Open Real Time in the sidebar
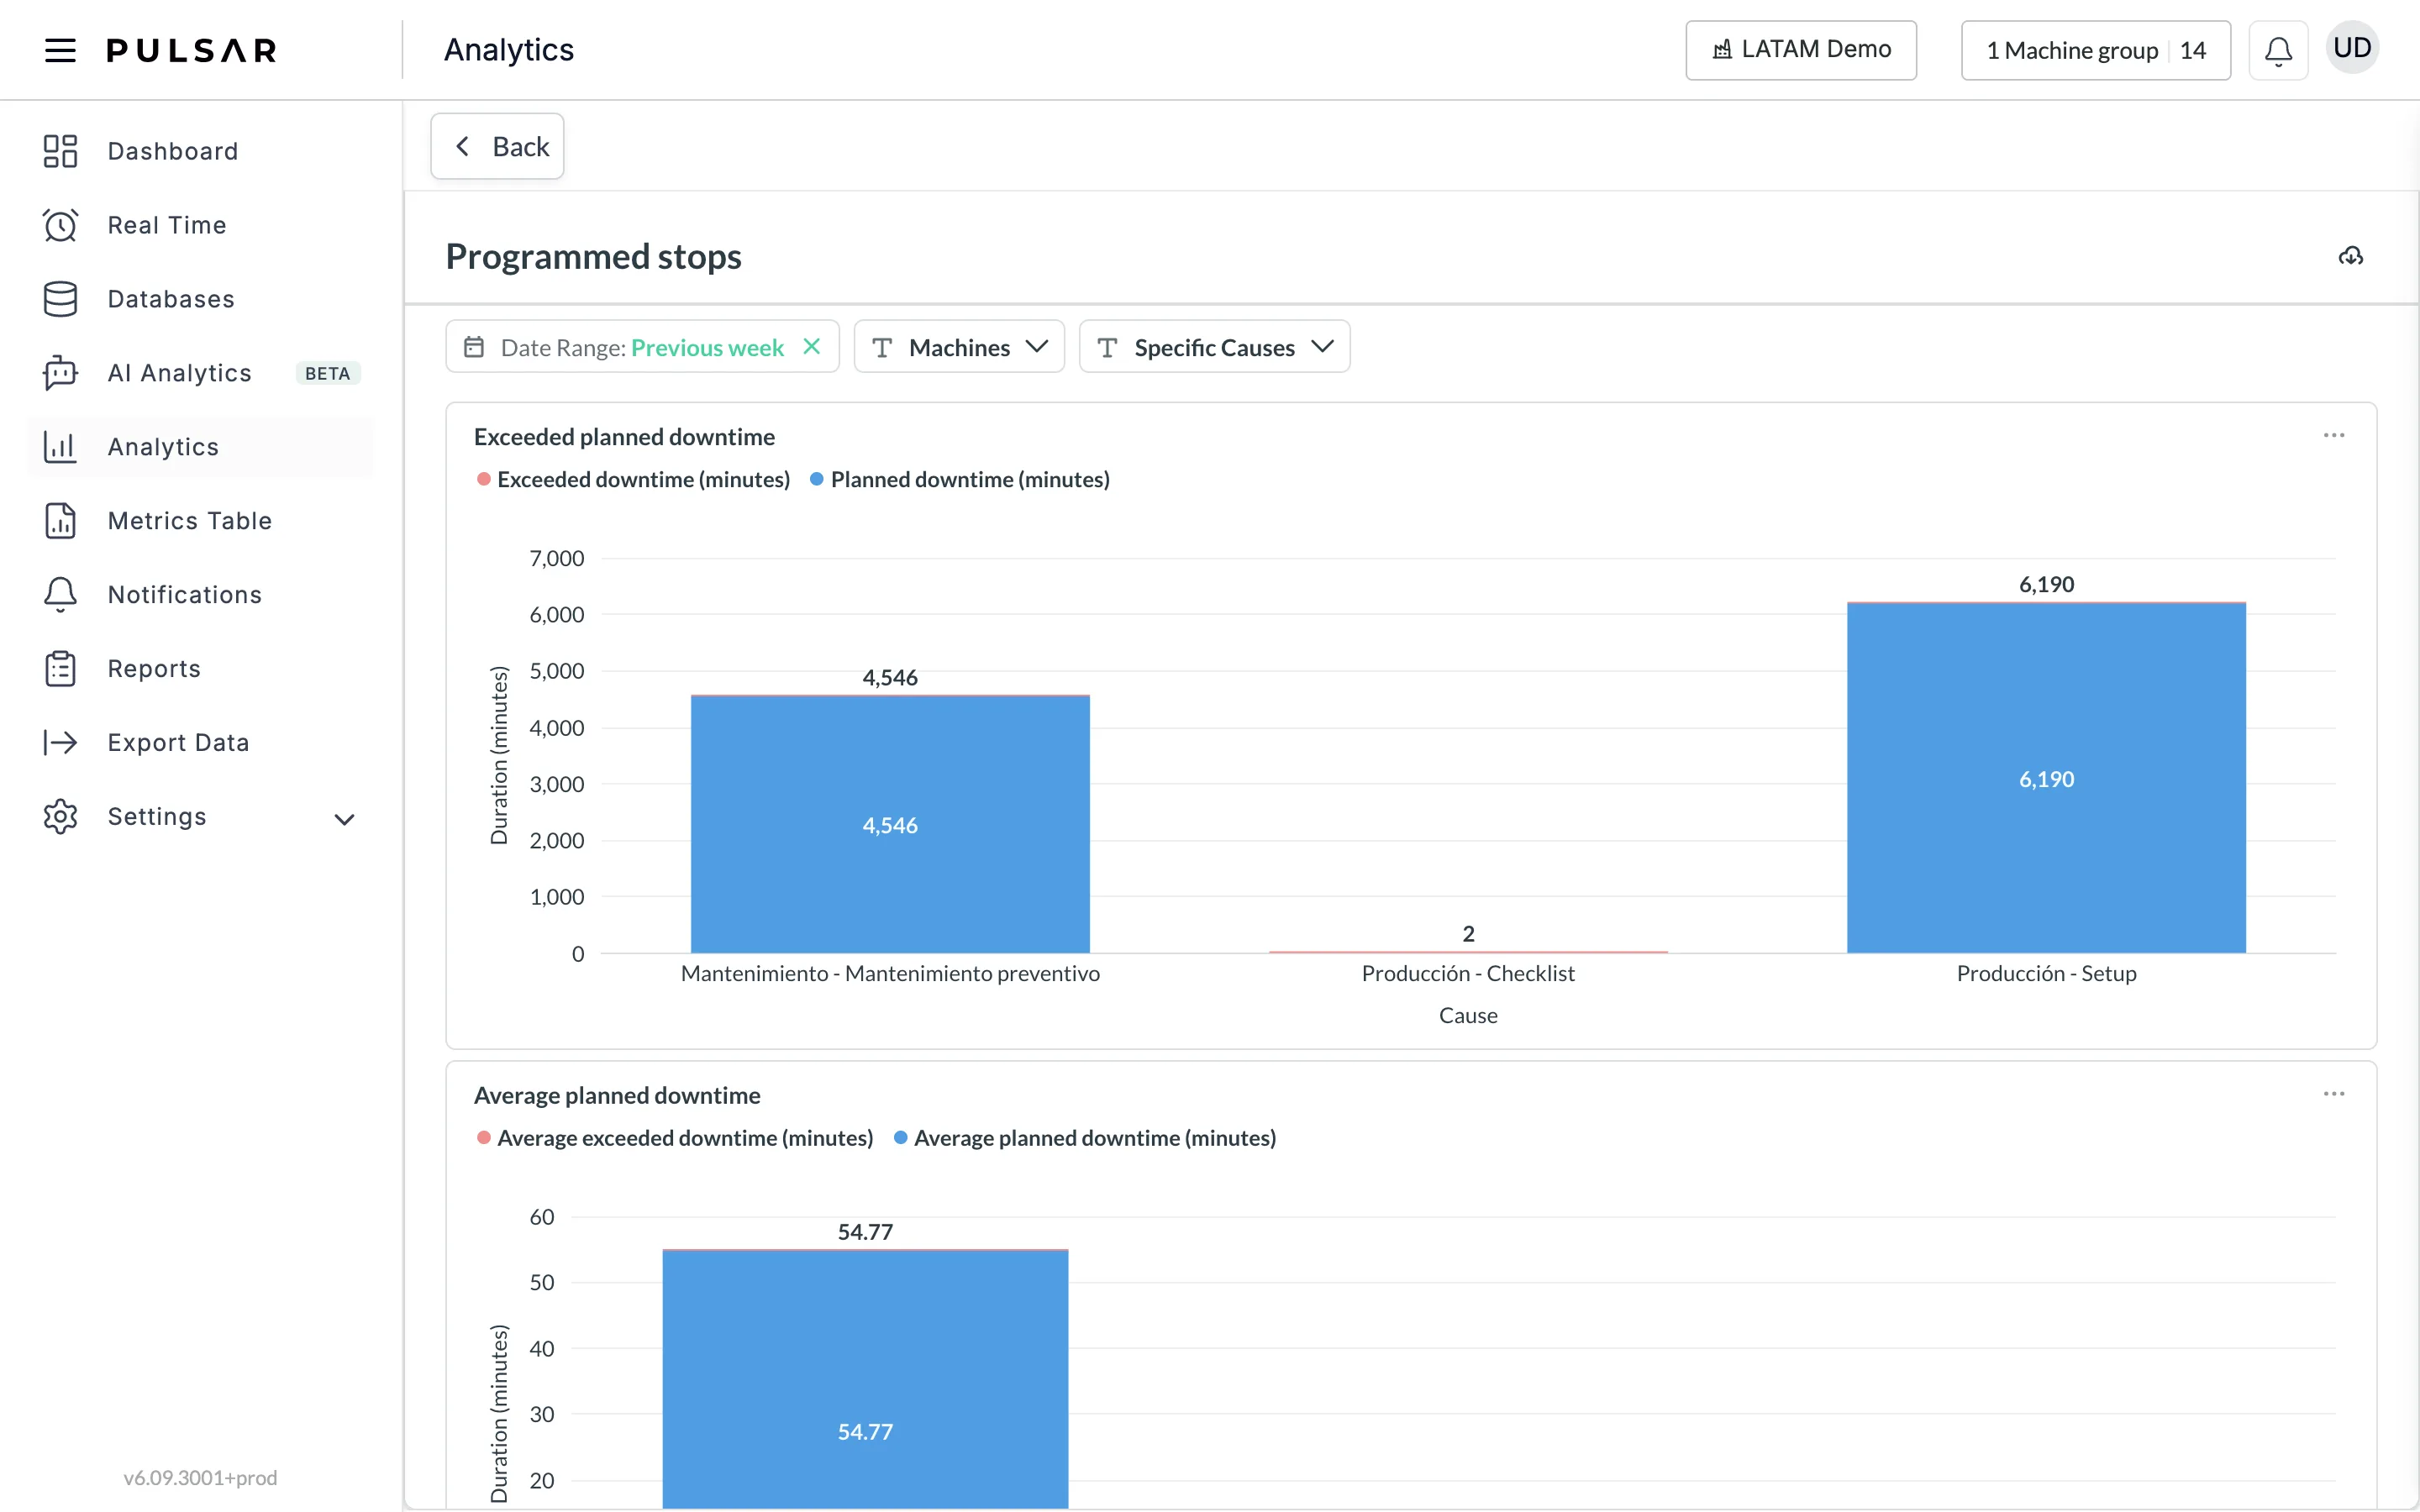2420x1512 pixels. [x=200, y=225]
